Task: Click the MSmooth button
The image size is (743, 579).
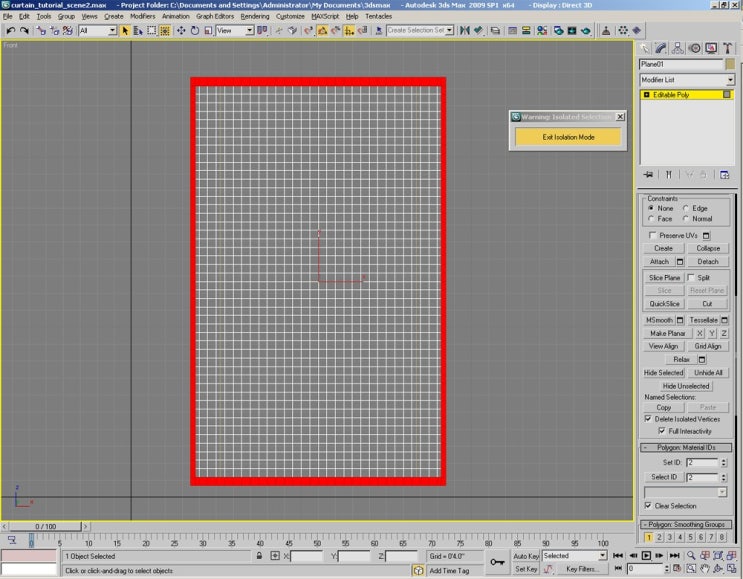Action: click(658, 320)
